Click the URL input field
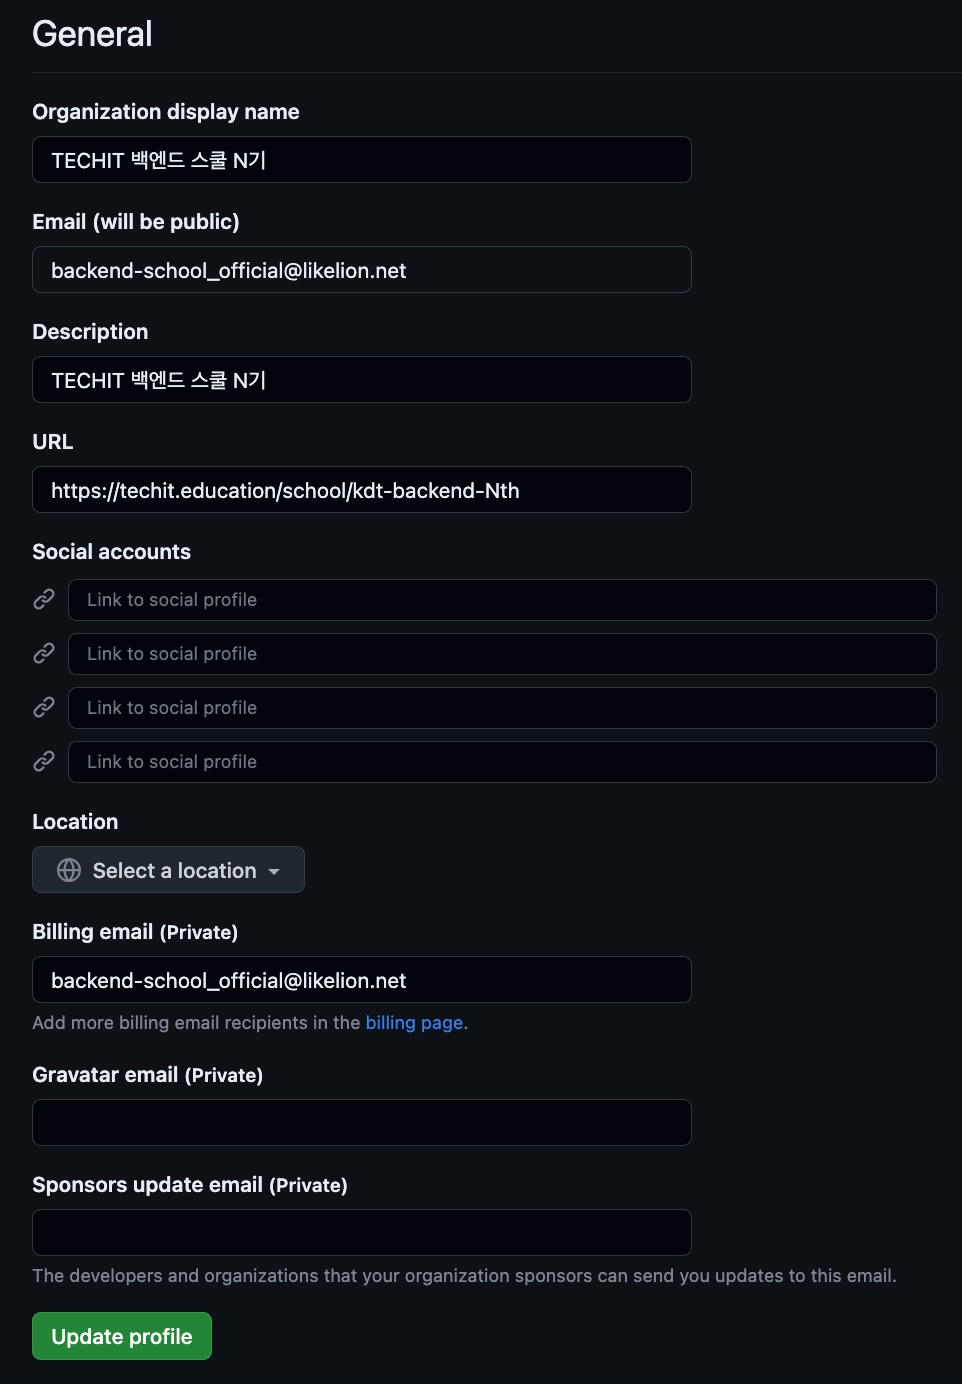This screenshot has height=1384, width=962. [361, 490]
